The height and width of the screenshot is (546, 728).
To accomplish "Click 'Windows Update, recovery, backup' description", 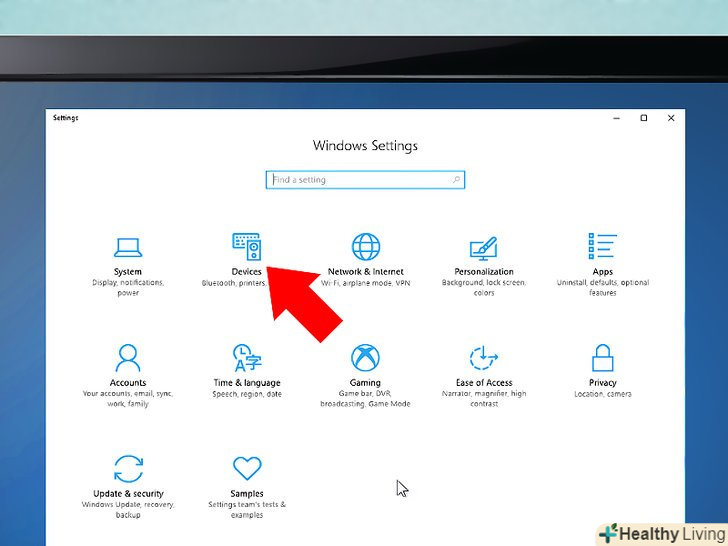I will coord(128,510).
